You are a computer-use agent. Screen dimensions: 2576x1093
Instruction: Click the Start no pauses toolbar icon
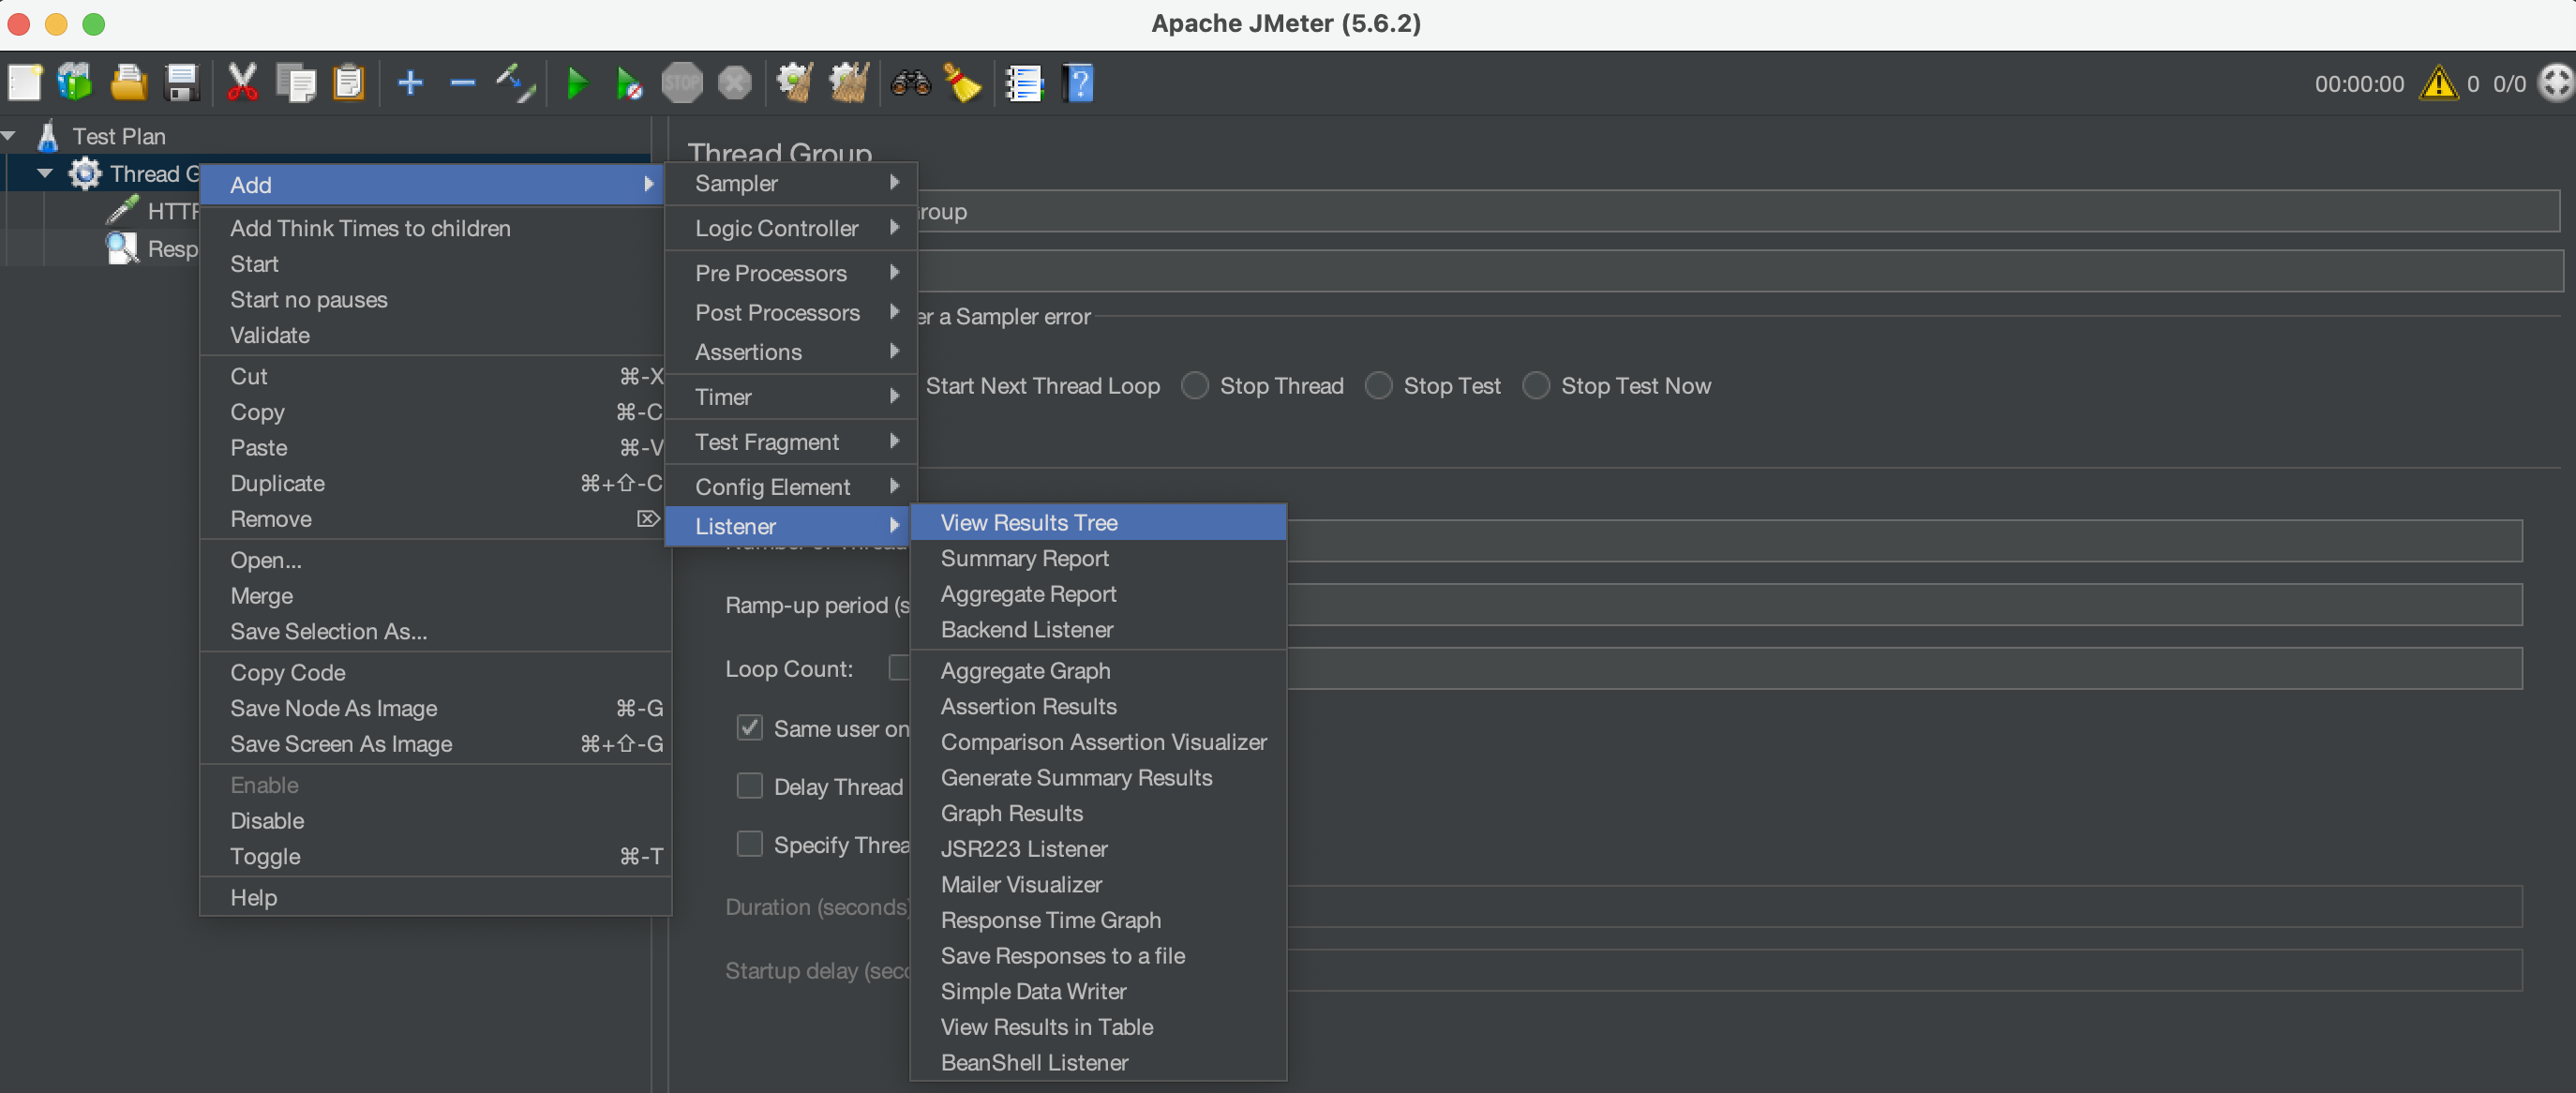pos(629,83)
